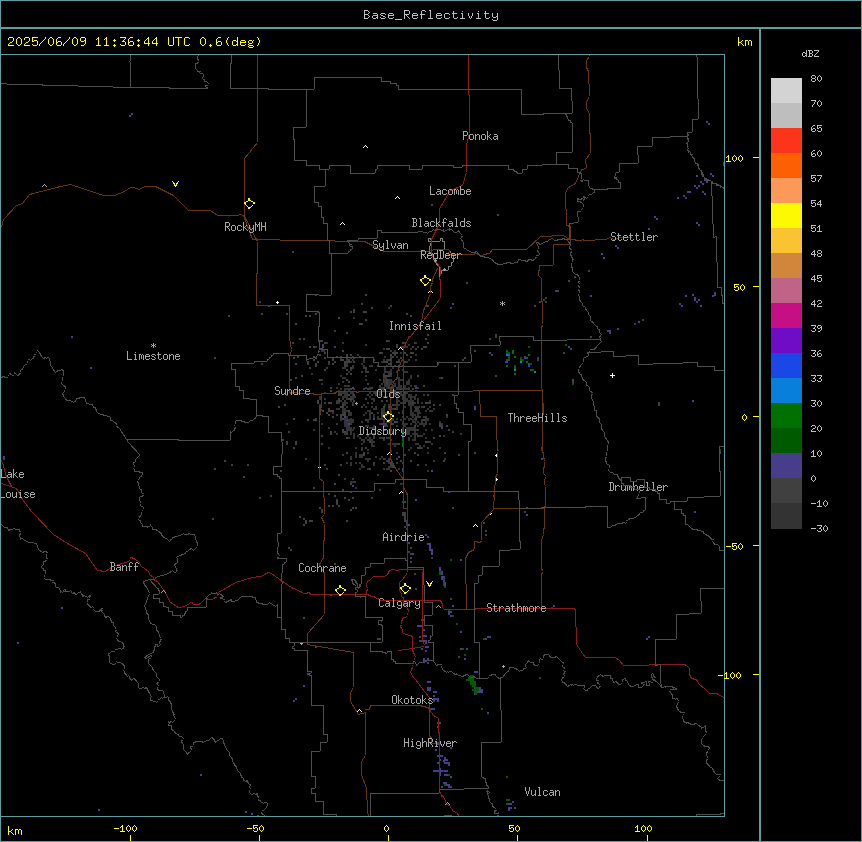Click the yellow V marker east of Calgary
This screenshot has width=862, height=842.
(x=429, y=584)
